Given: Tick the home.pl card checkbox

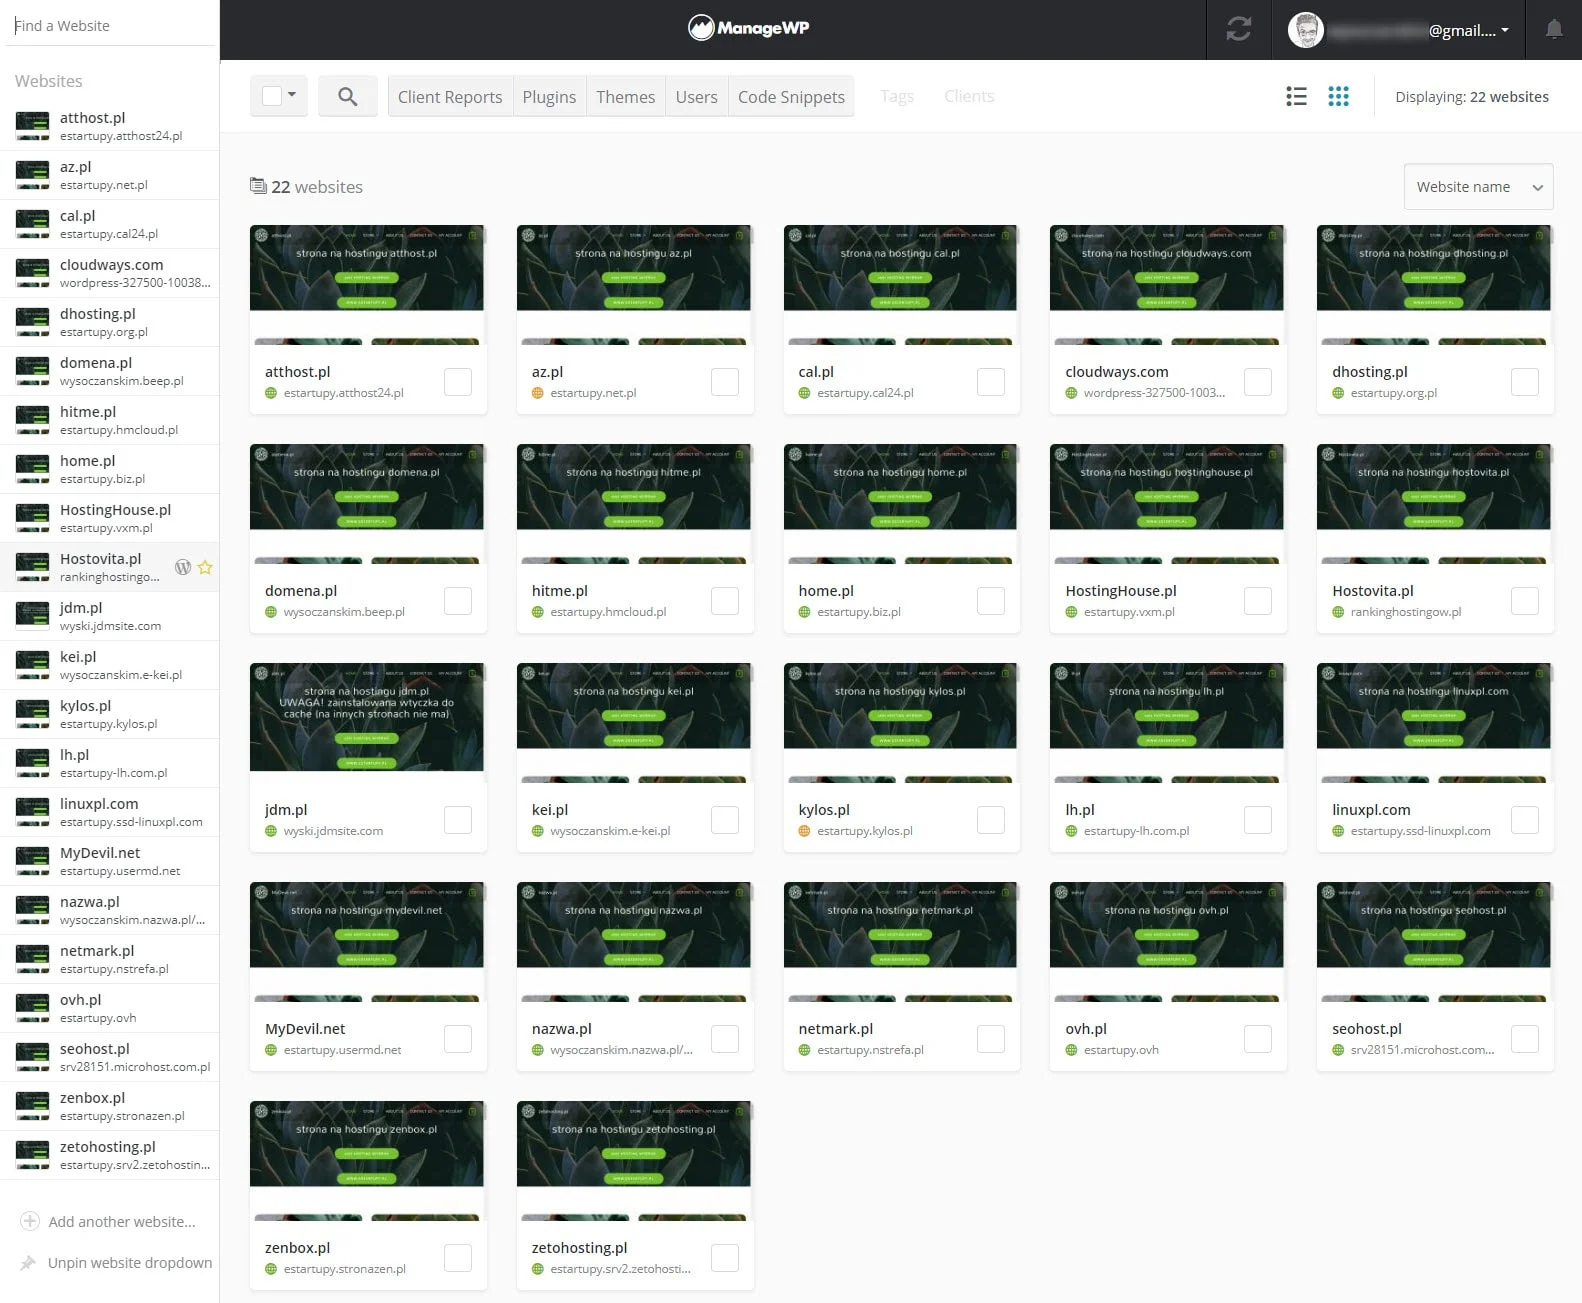Looking at the screenshot, I should pyautogui.click(x=991, y=601).
